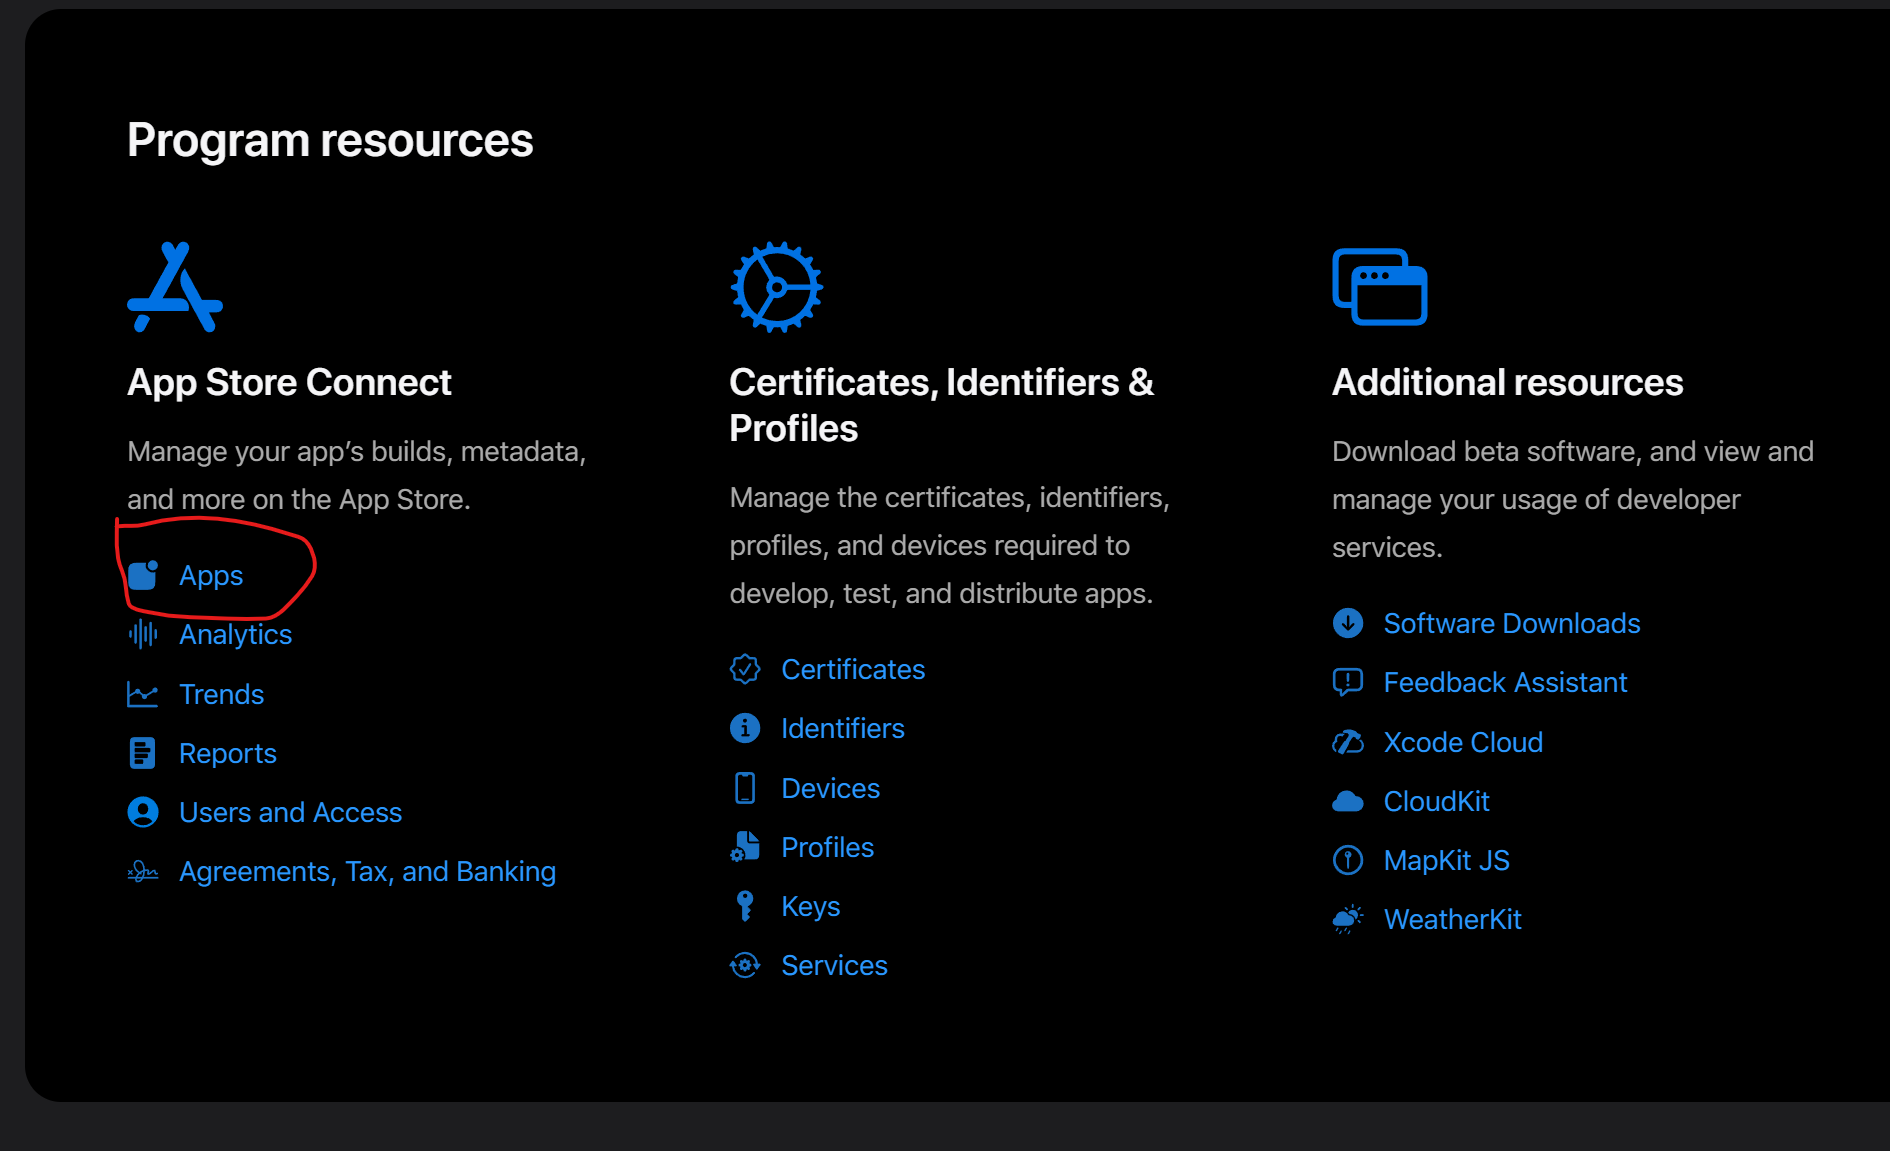Viewport: 1890px width, 1151px height.
Task: Click the Xcode Cloud icon
Action: coord(1348,742)
